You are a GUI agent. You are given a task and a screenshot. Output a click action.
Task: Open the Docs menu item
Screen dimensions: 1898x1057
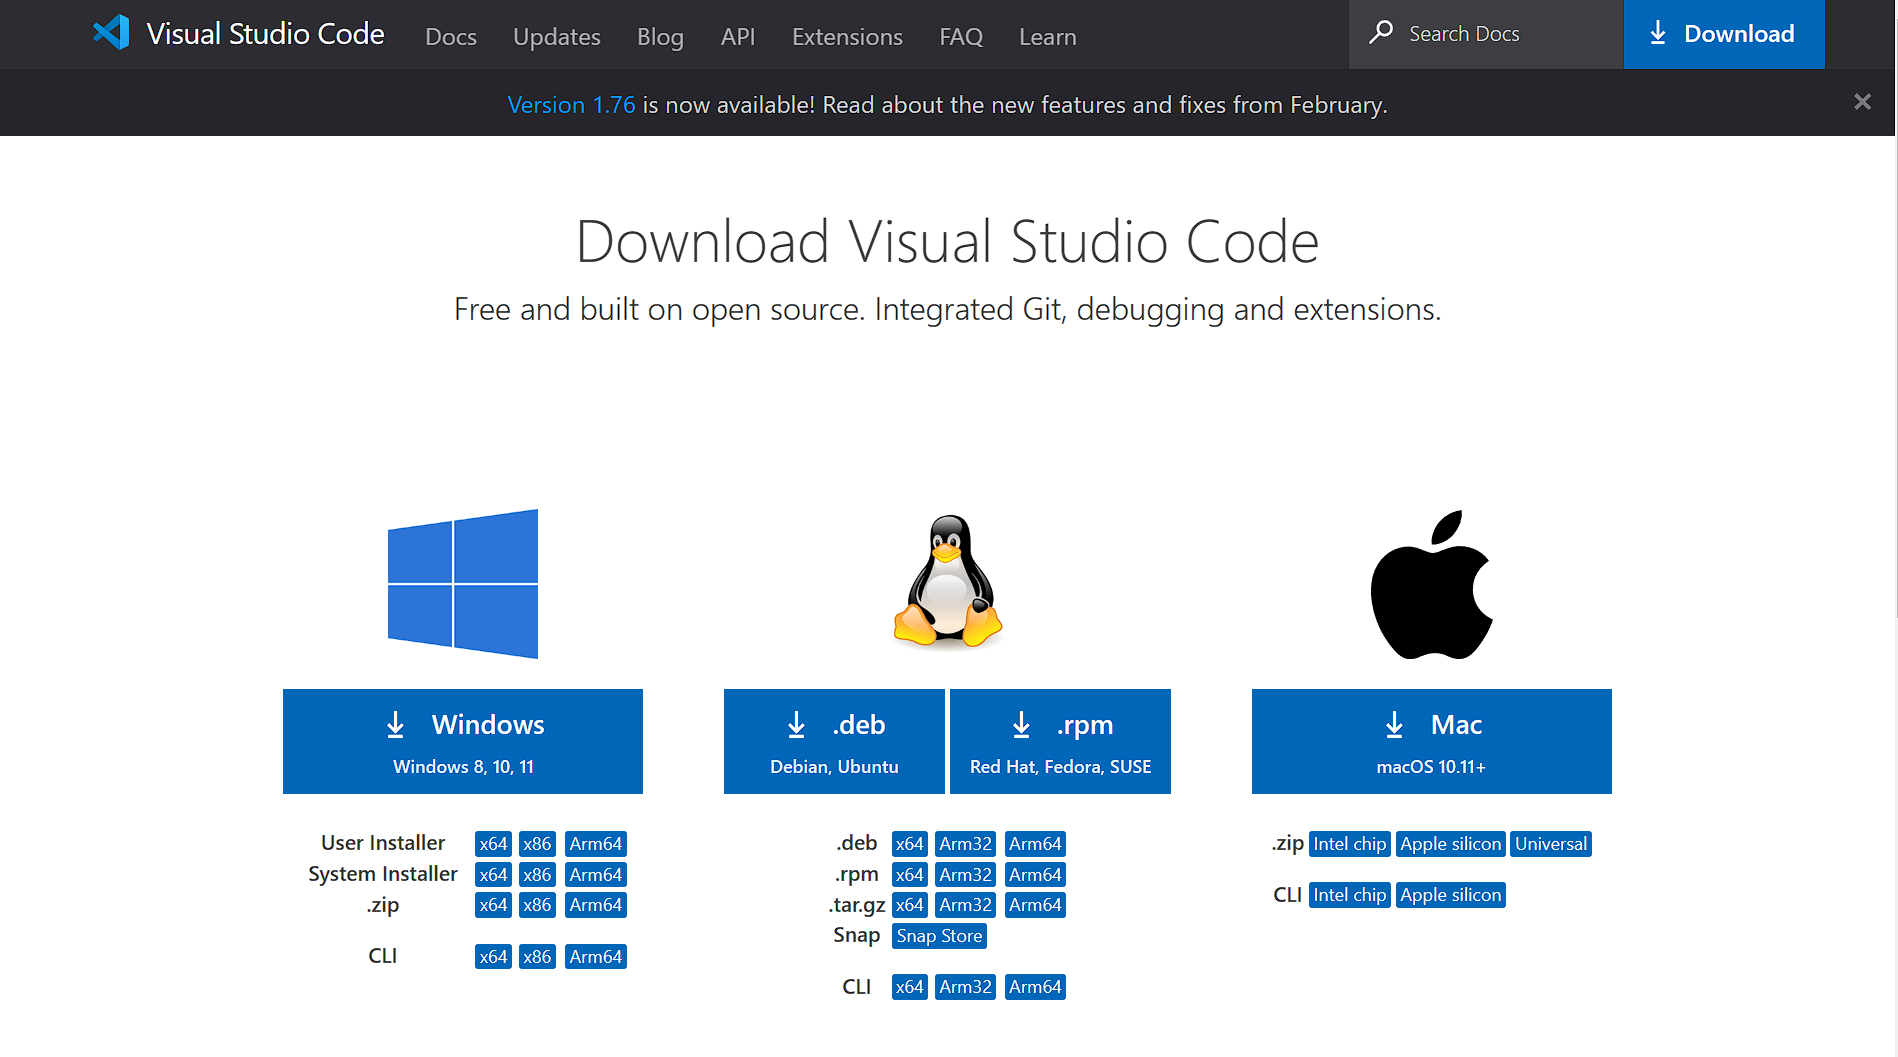point(451,37)
